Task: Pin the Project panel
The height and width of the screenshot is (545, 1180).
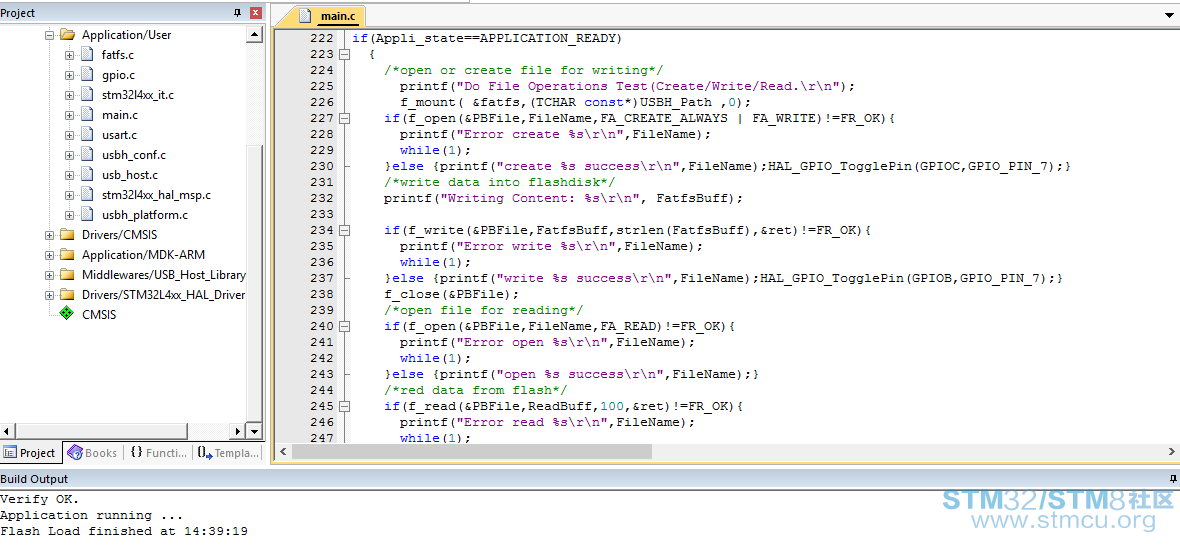Action: pos(238,13)
